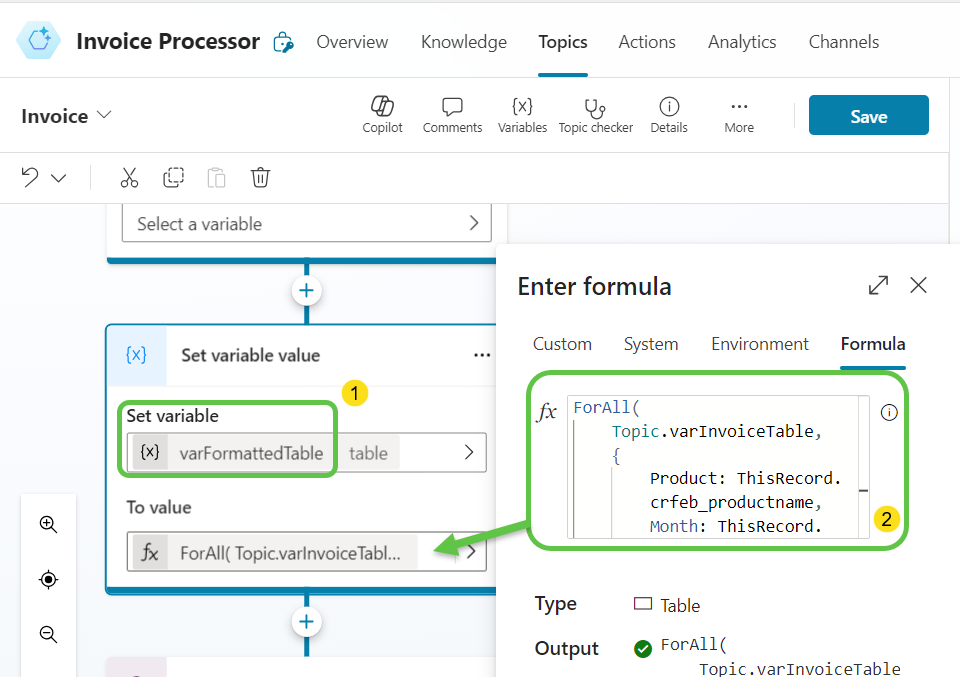Open the Variables panel
Viewport: 960px width, 677px height.
click(x=522, y=113)
